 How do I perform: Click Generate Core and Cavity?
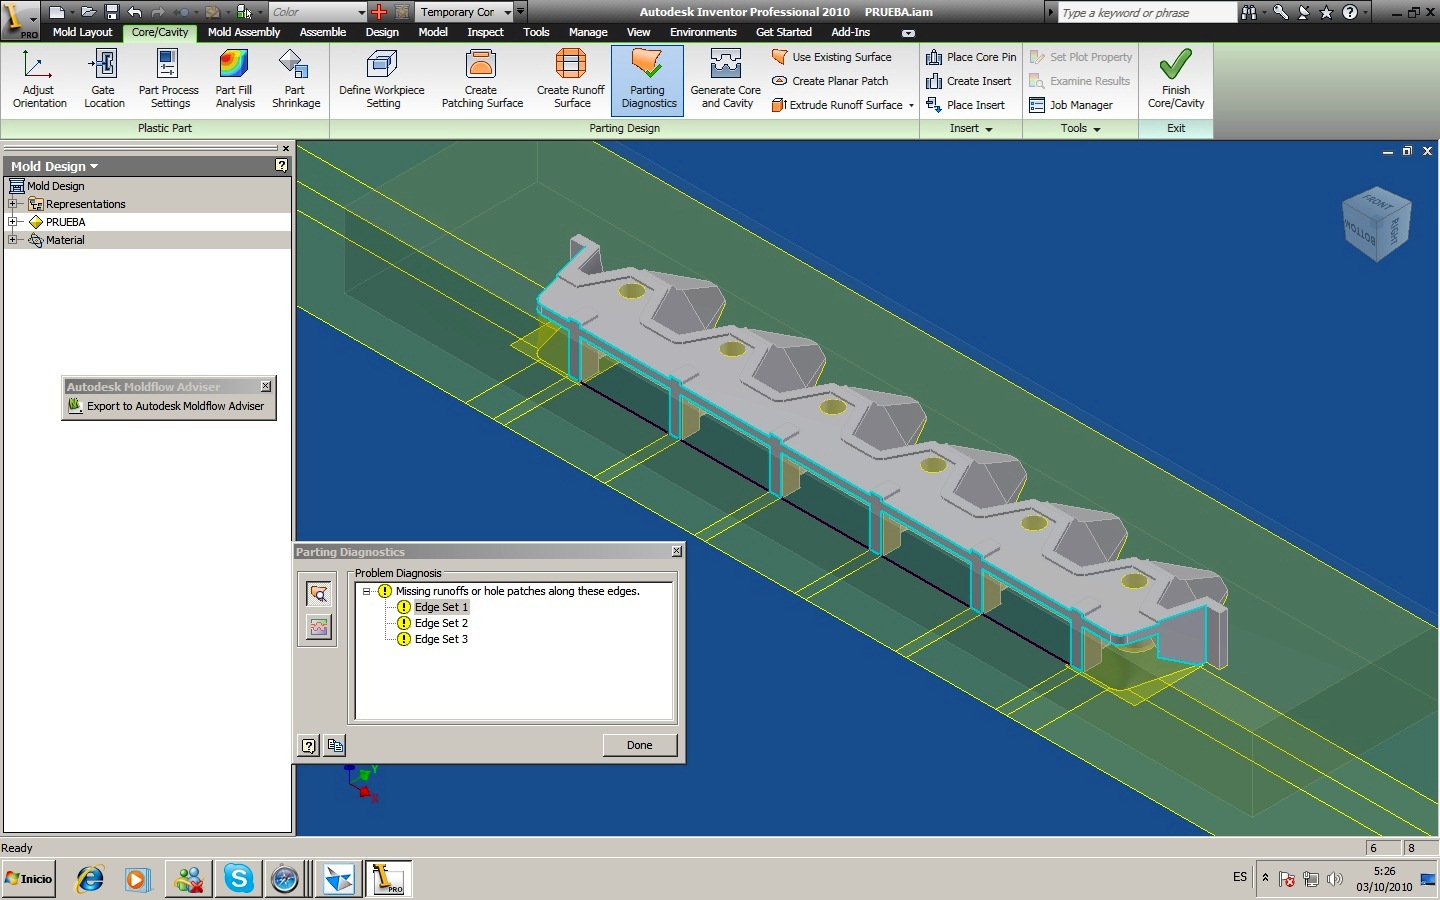726,79
